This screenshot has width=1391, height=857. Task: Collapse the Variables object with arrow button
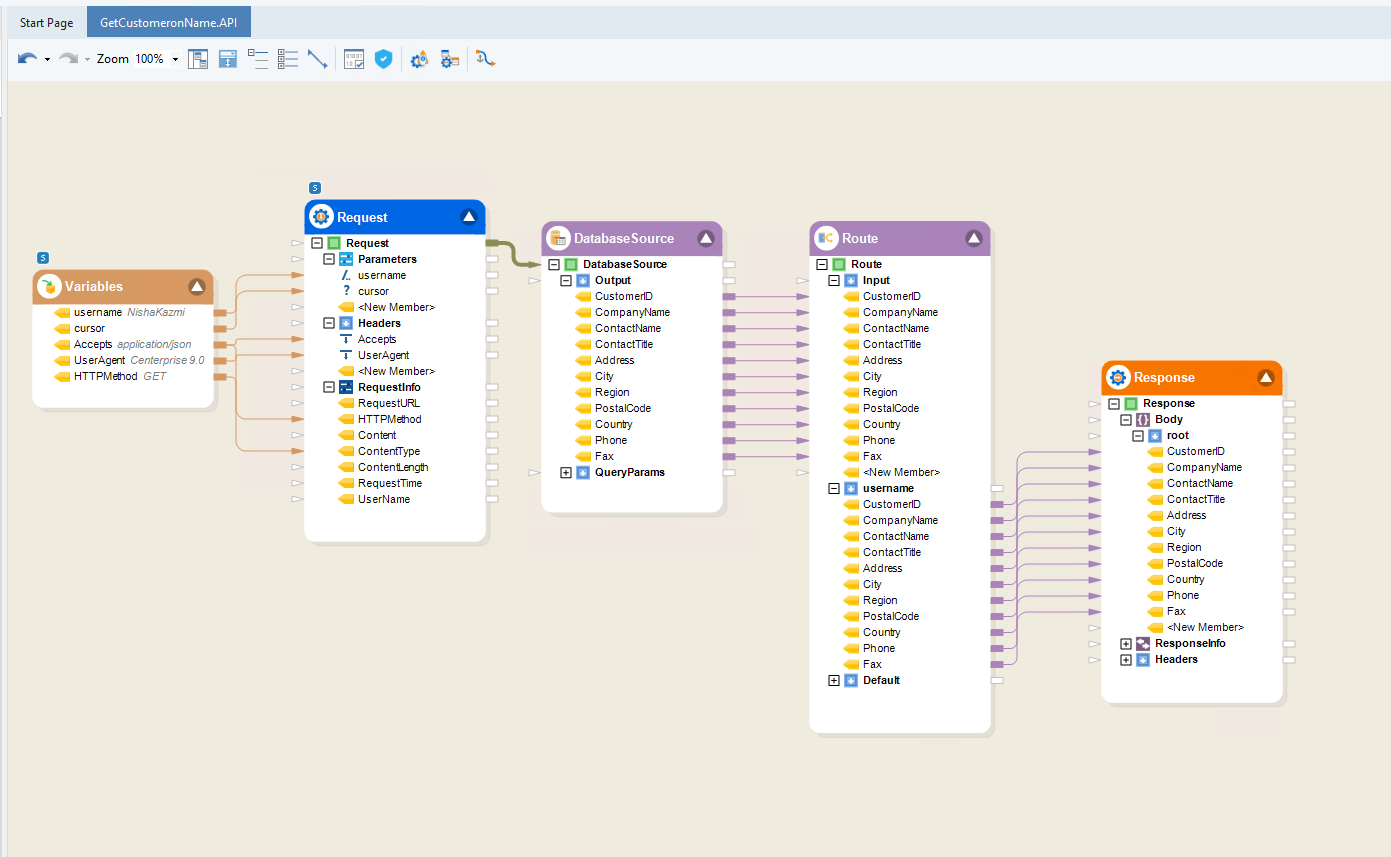(x=197, y=286)
